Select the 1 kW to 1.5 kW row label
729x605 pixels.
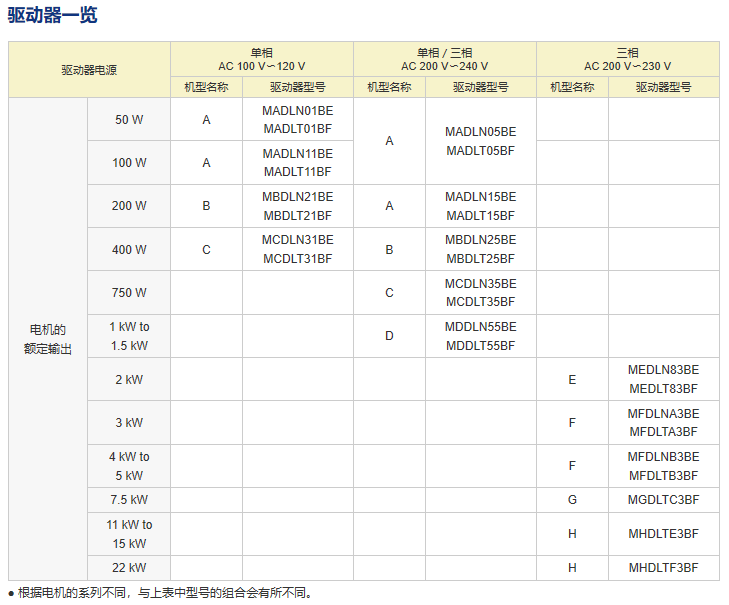point(129,336)
